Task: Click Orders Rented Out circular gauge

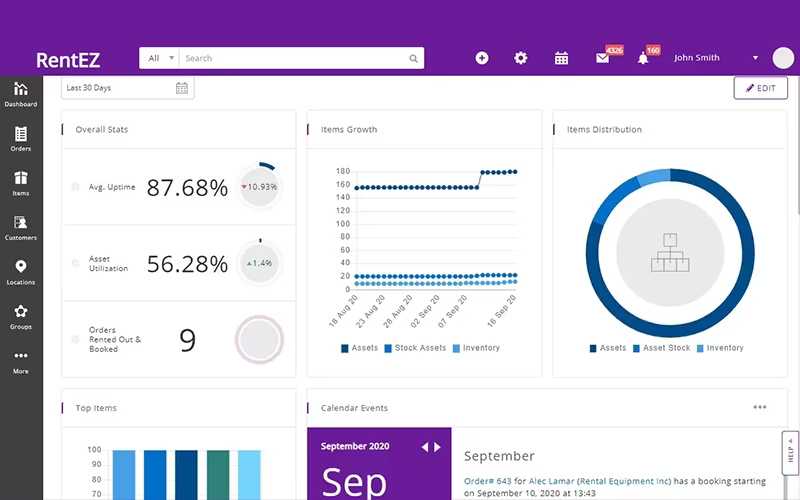Action: 259,340
